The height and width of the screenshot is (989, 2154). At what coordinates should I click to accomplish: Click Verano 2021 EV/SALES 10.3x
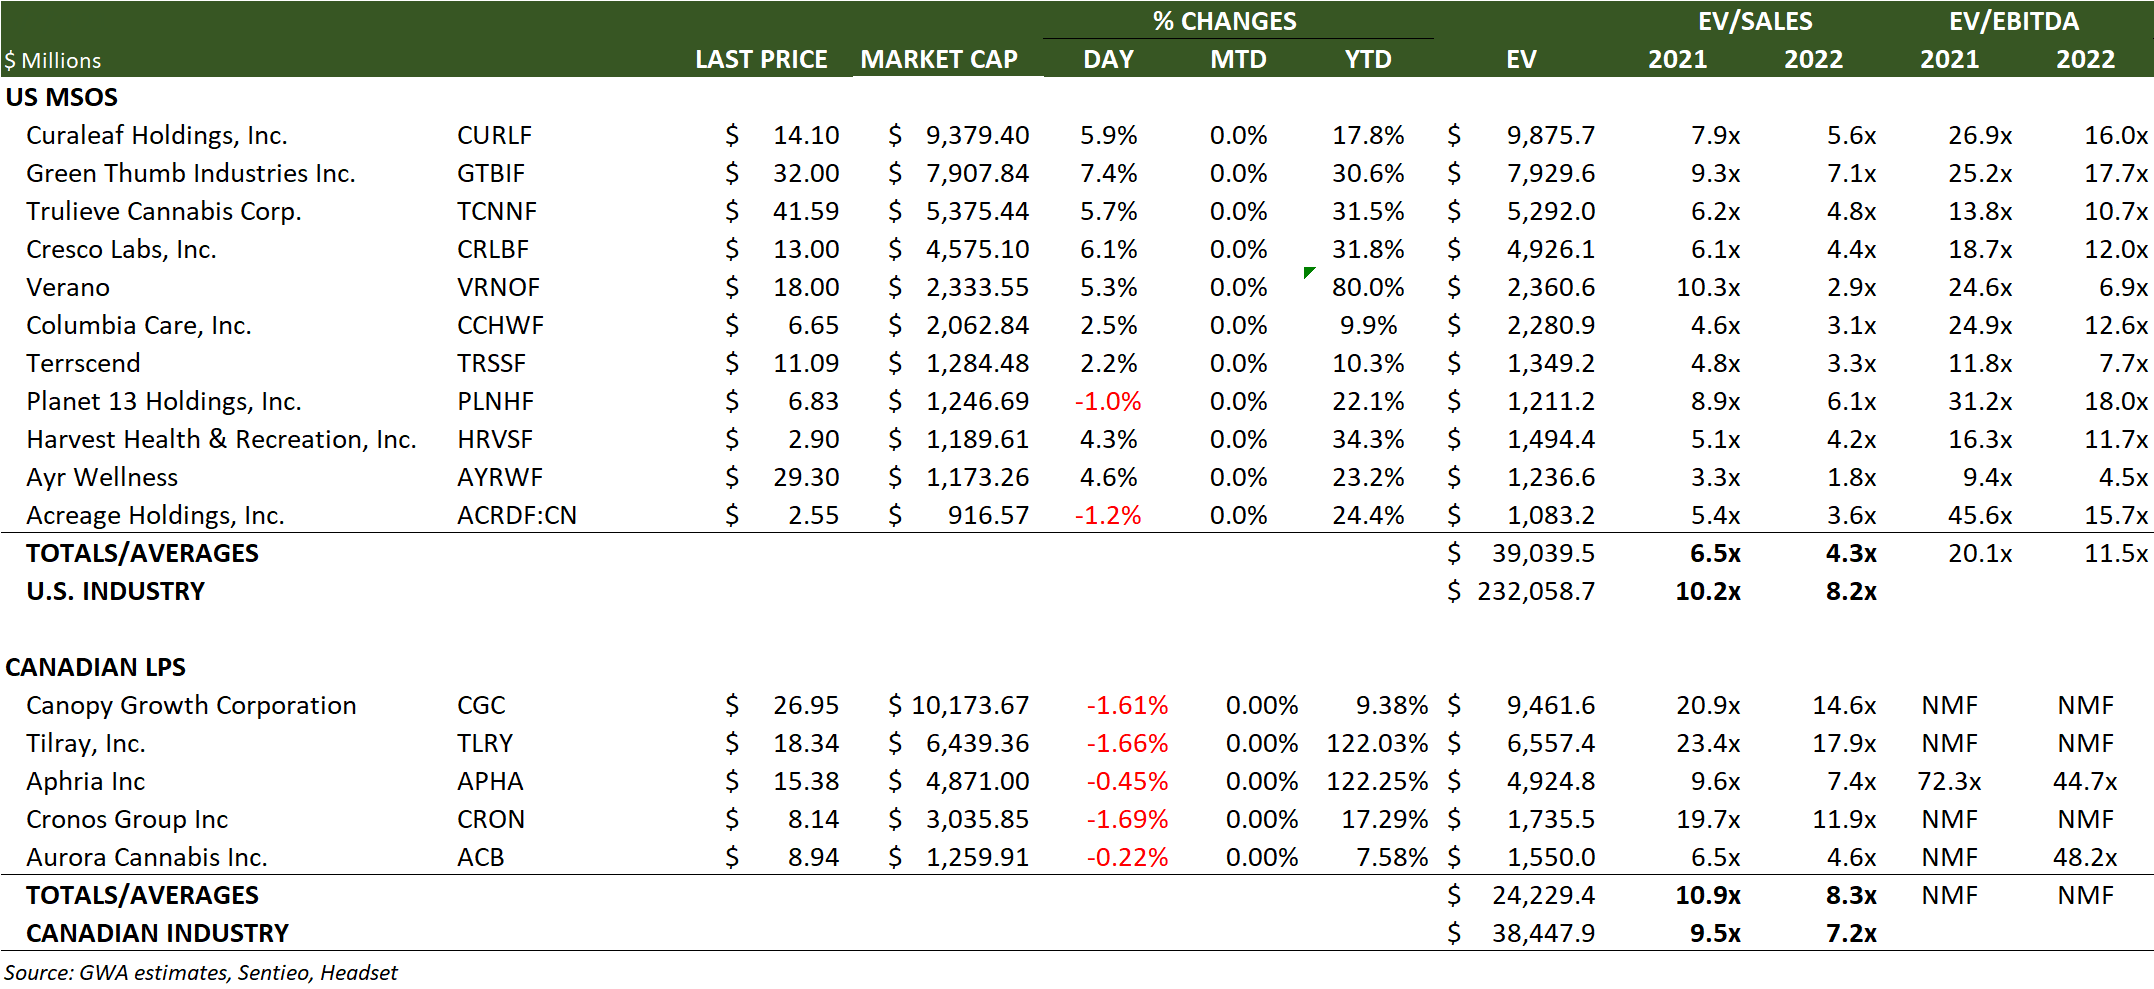pos(1708,287)
